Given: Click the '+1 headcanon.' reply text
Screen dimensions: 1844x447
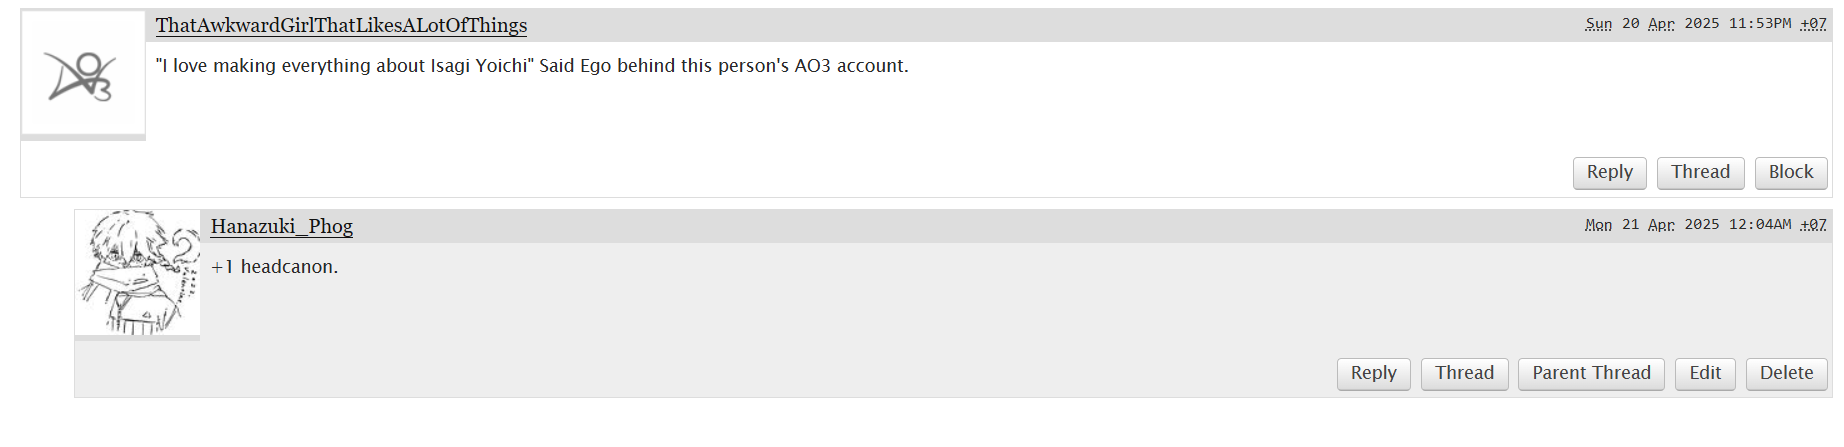Looking at the screenshot, I should pos(275,267).
